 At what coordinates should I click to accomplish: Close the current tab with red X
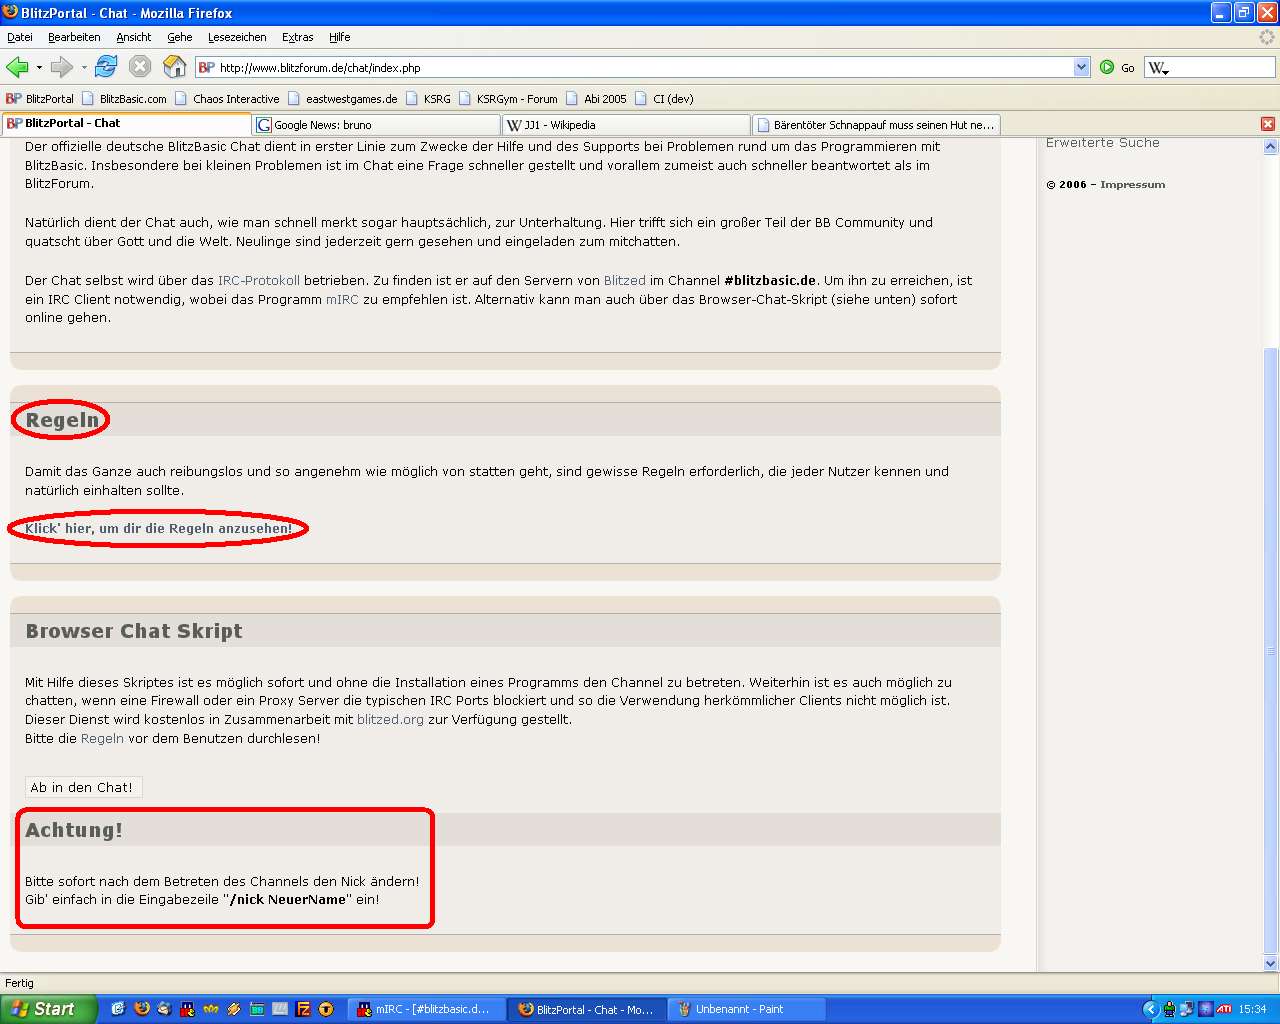coord(1267,124)
